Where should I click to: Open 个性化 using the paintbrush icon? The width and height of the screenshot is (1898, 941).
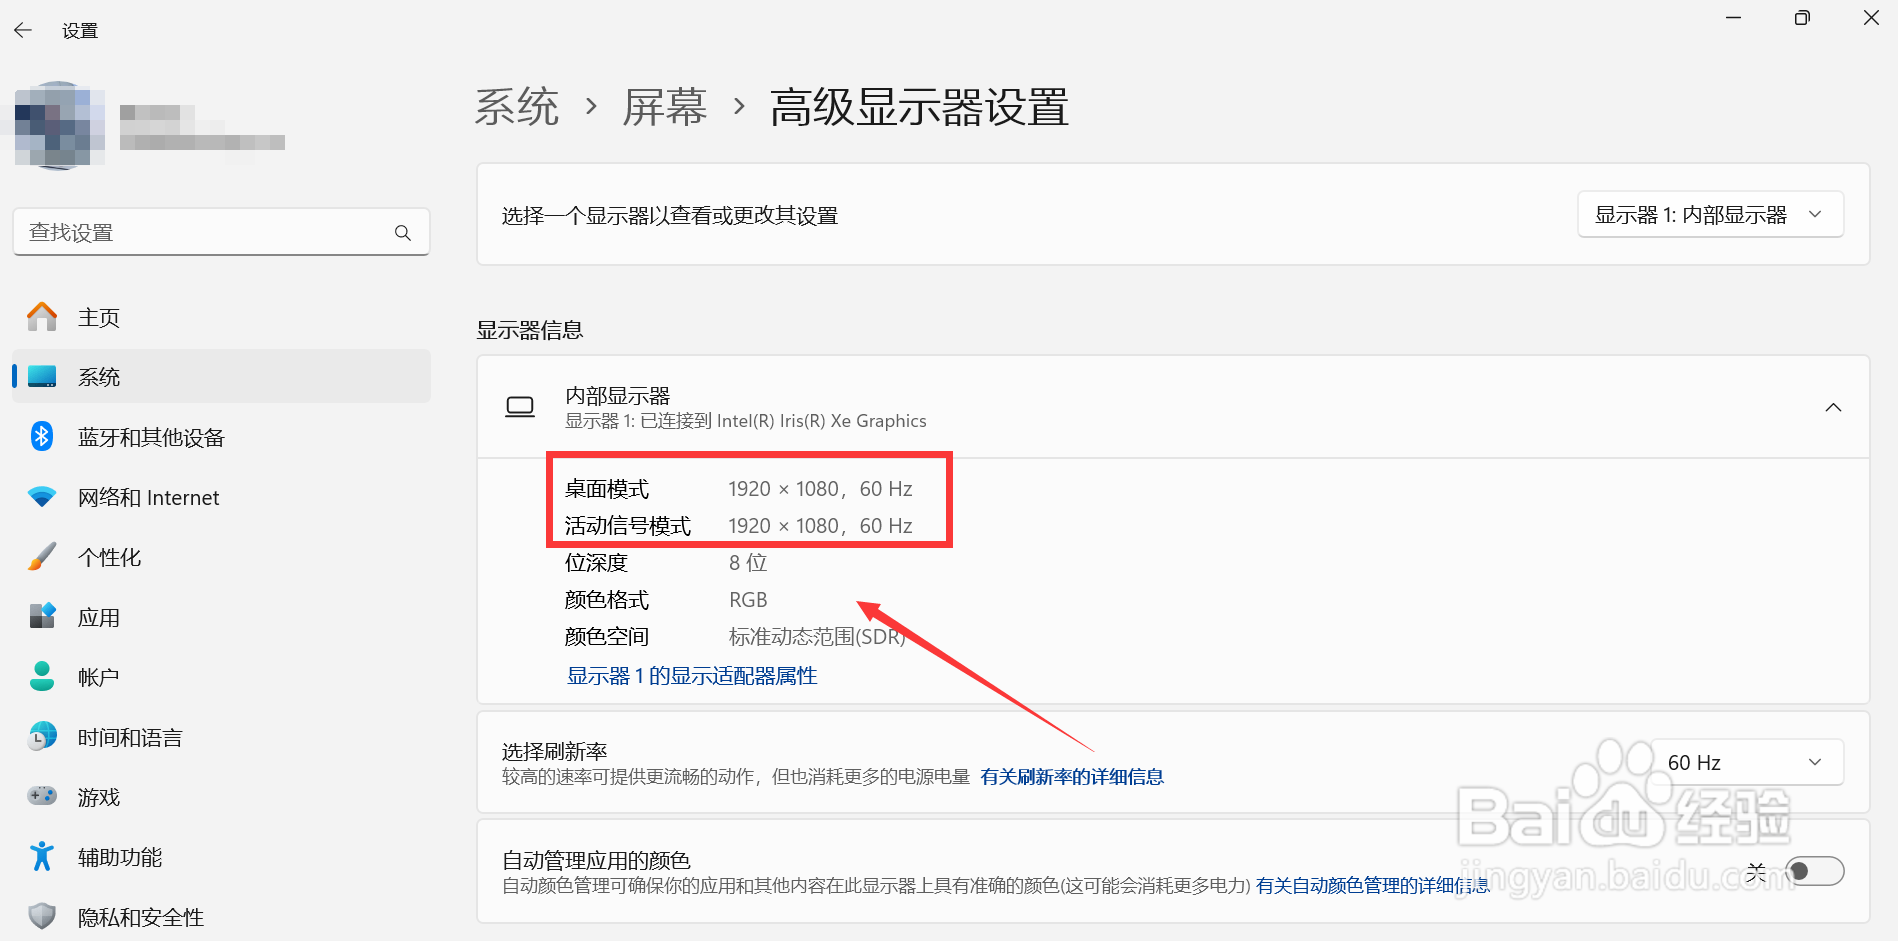tap(41, 557)
